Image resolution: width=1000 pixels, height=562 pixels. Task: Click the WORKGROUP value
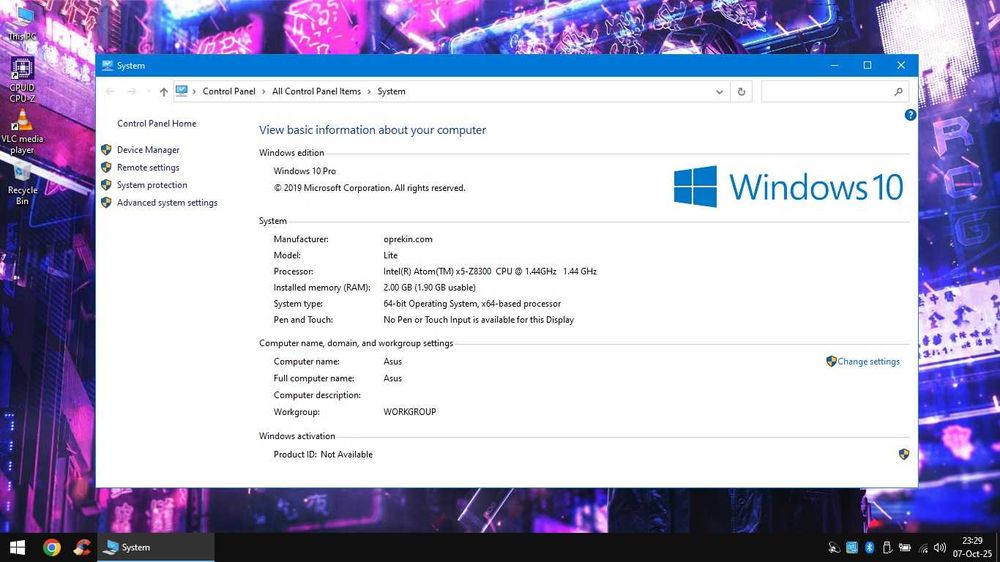point(409,412)
